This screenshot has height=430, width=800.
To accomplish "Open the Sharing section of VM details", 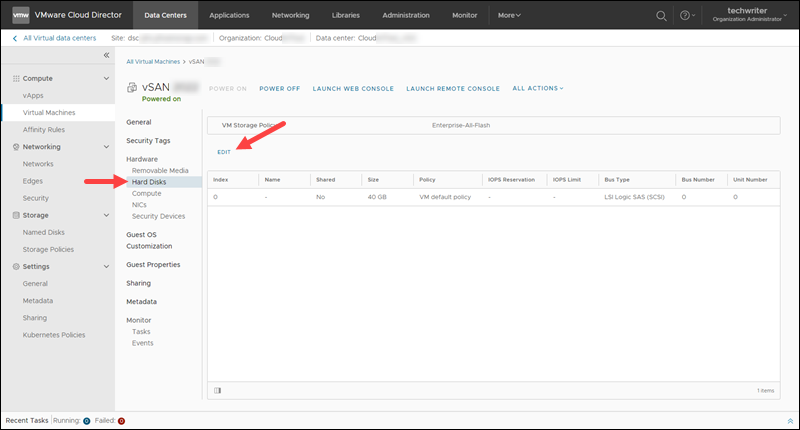I will (x=139, y=283).
